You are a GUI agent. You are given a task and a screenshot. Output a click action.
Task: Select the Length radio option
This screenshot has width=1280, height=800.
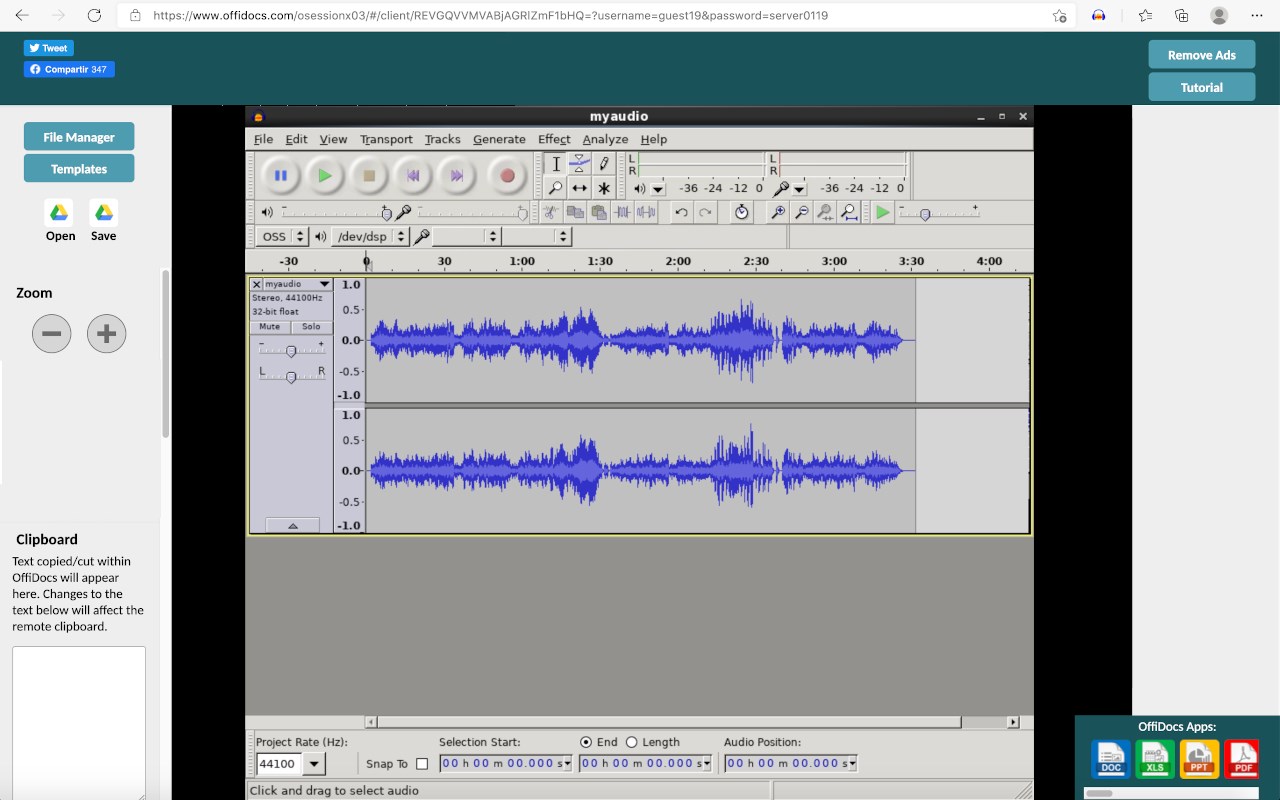point(632,742)
